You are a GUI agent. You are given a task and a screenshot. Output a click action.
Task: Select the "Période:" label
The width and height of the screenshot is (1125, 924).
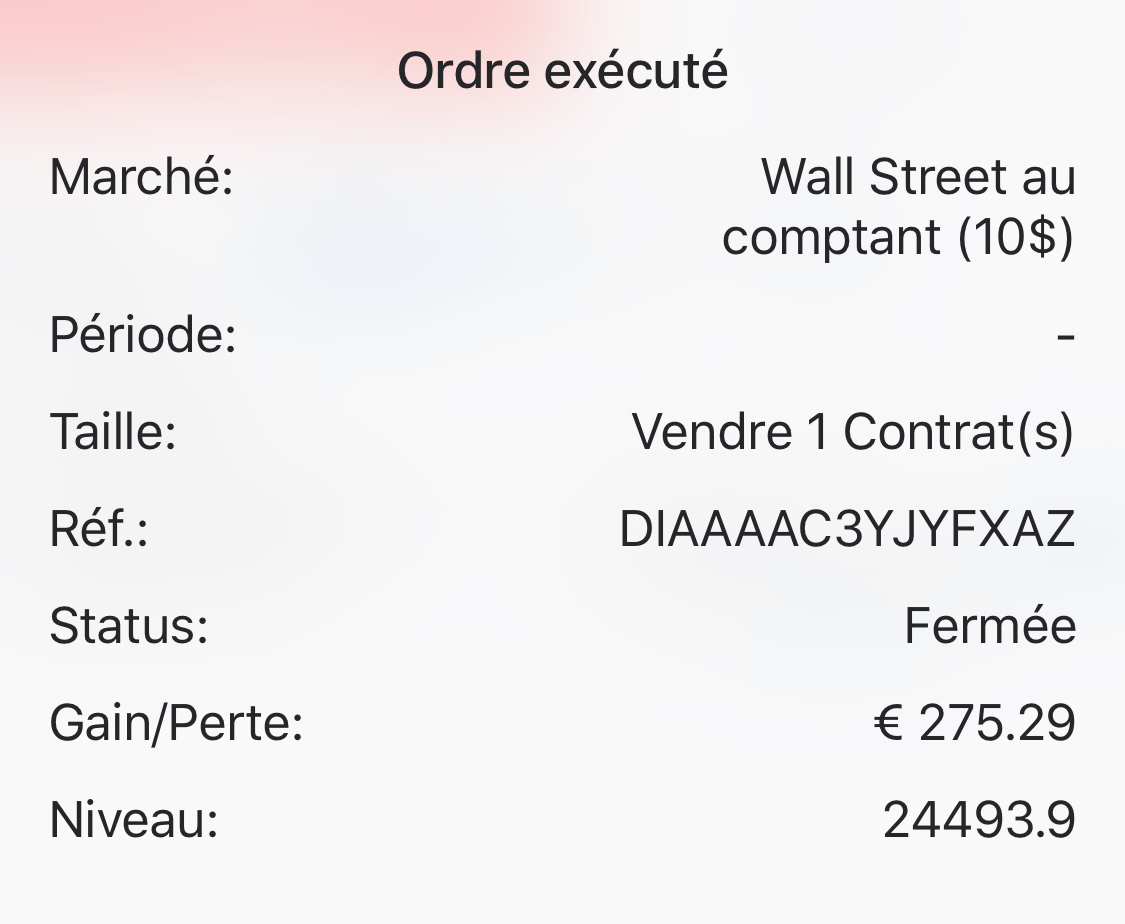pyautogui.click(x=143, y=335)
